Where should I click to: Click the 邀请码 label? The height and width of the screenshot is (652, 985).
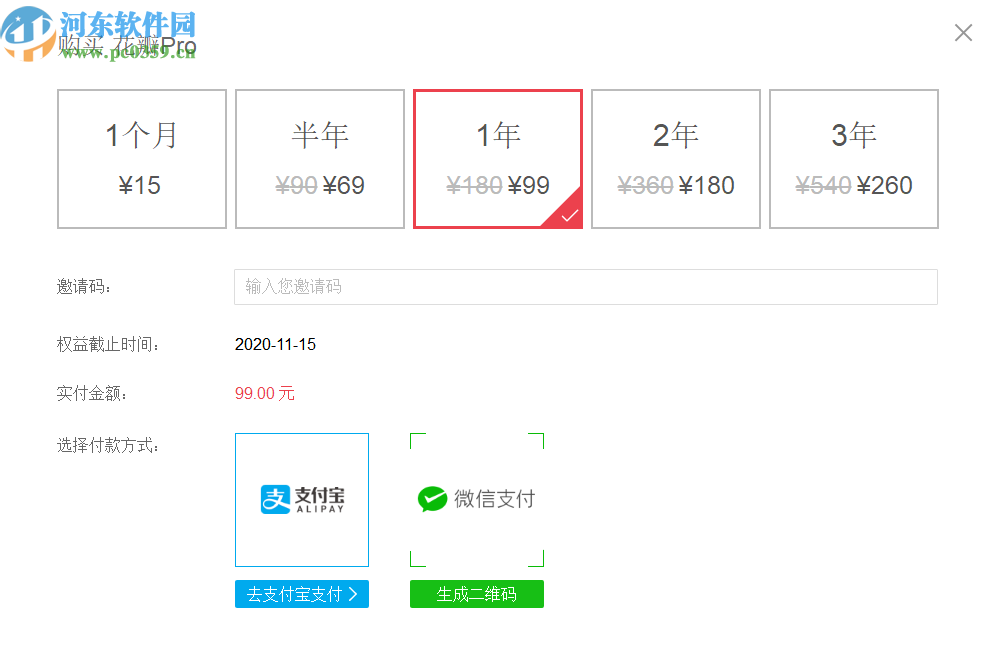coord(85,287)
